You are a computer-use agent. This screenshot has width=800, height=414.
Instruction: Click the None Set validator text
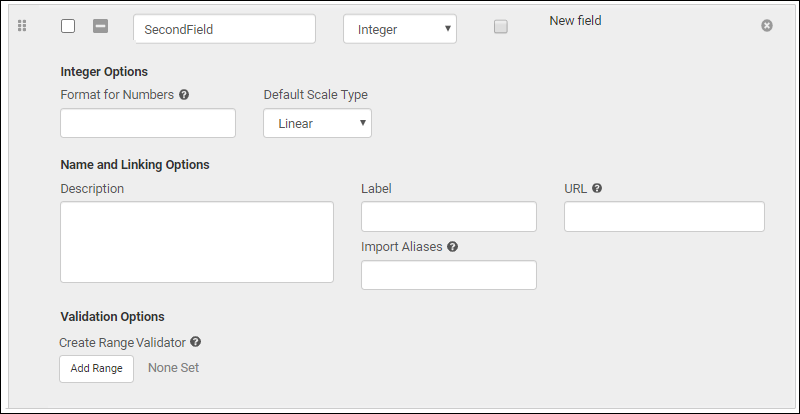click(x=174, y=368)
